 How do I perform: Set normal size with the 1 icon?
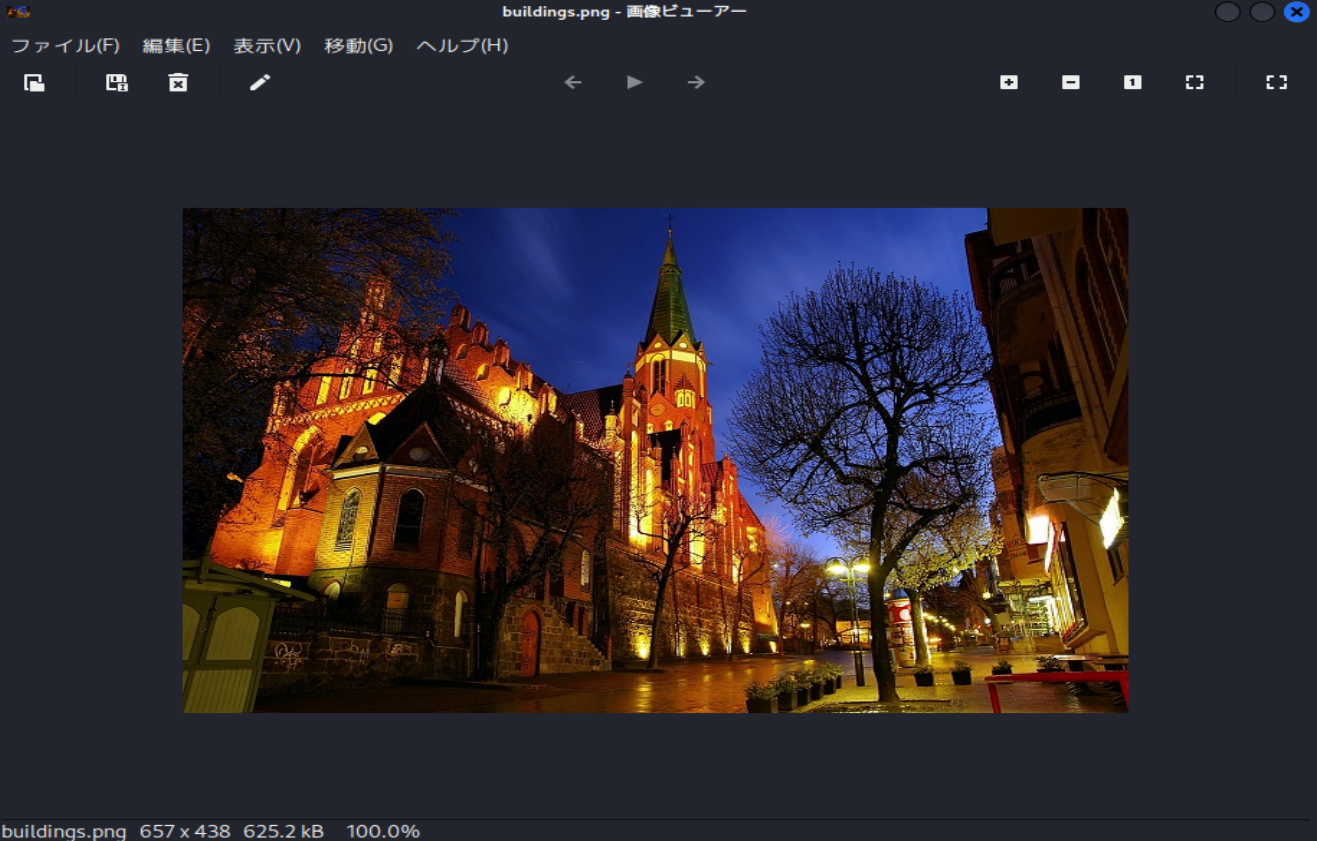(x=1132, y=83)
